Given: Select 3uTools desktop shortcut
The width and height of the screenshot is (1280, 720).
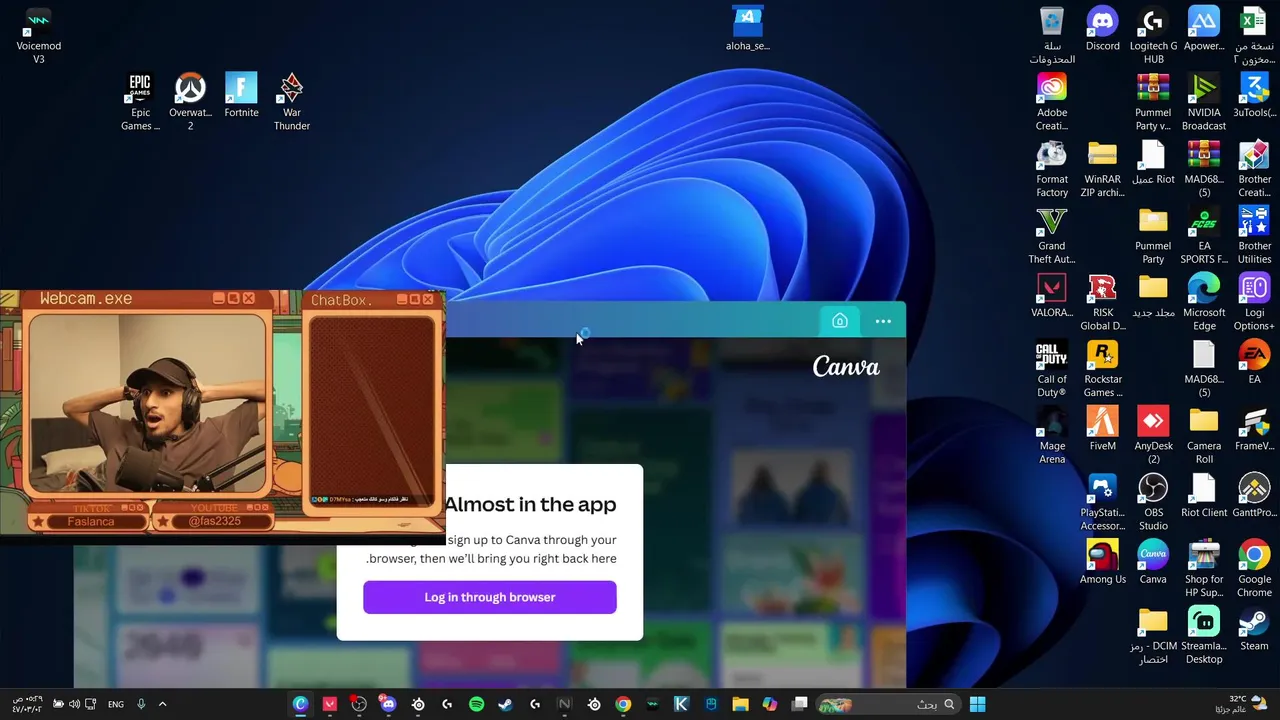Looking at the screenshot, I should tap(1254, 95).
